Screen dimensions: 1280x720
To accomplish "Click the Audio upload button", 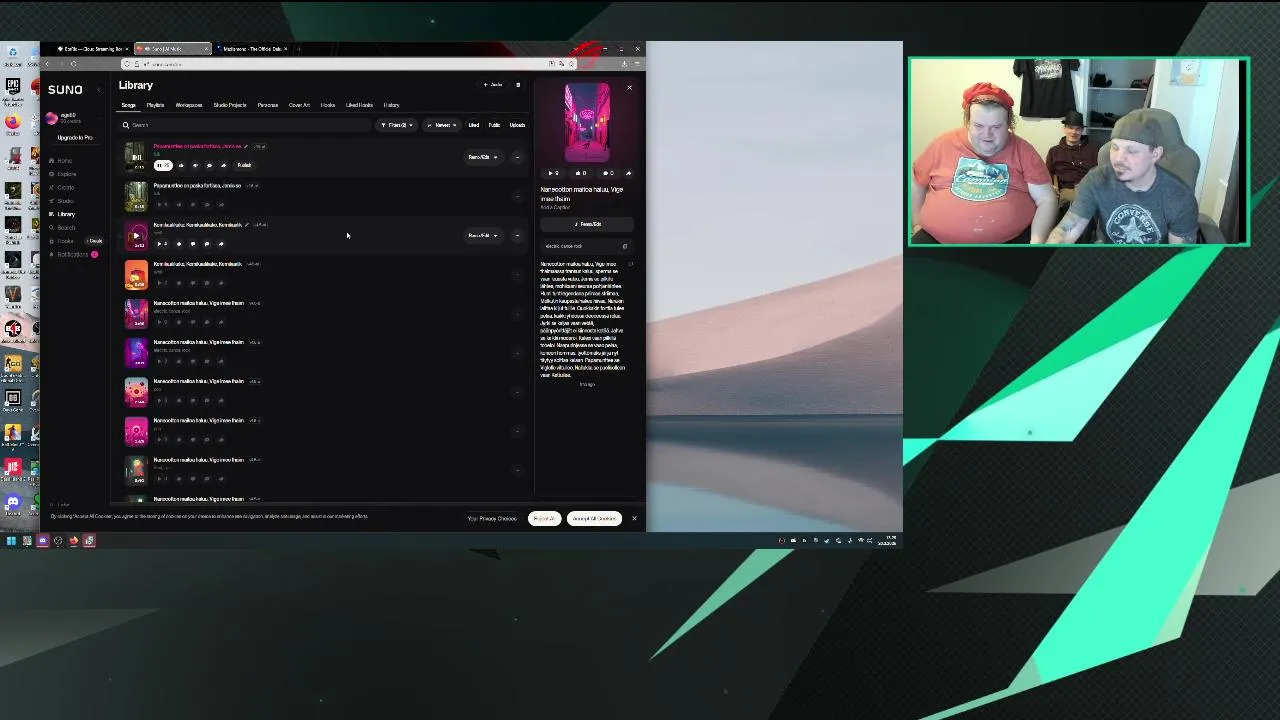I will pos(494,85).
